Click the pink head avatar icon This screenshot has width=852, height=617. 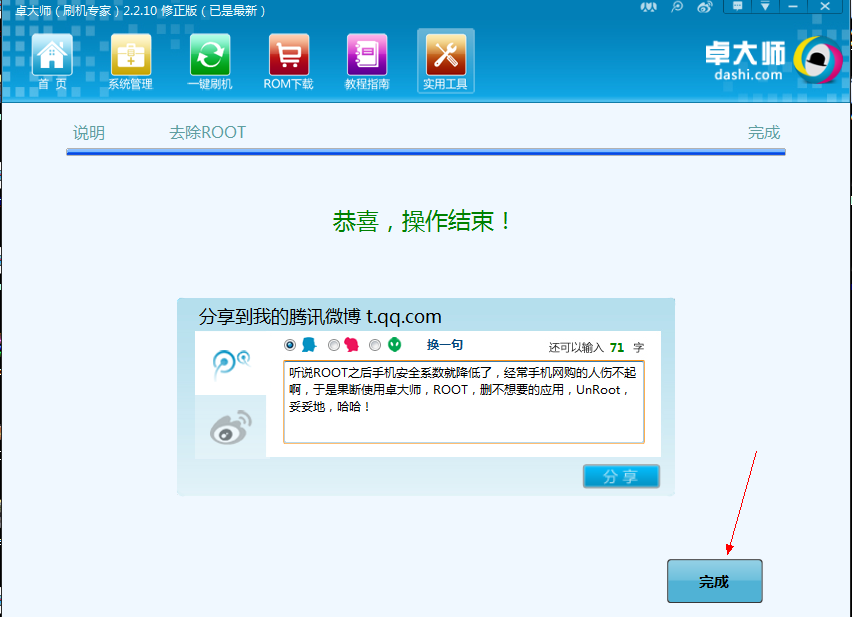coord(352,344)
